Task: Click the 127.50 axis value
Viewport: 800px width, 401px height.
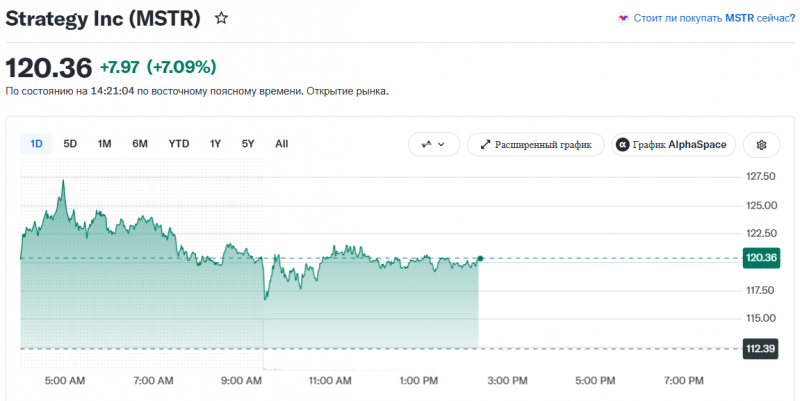Action: [761, 177]
